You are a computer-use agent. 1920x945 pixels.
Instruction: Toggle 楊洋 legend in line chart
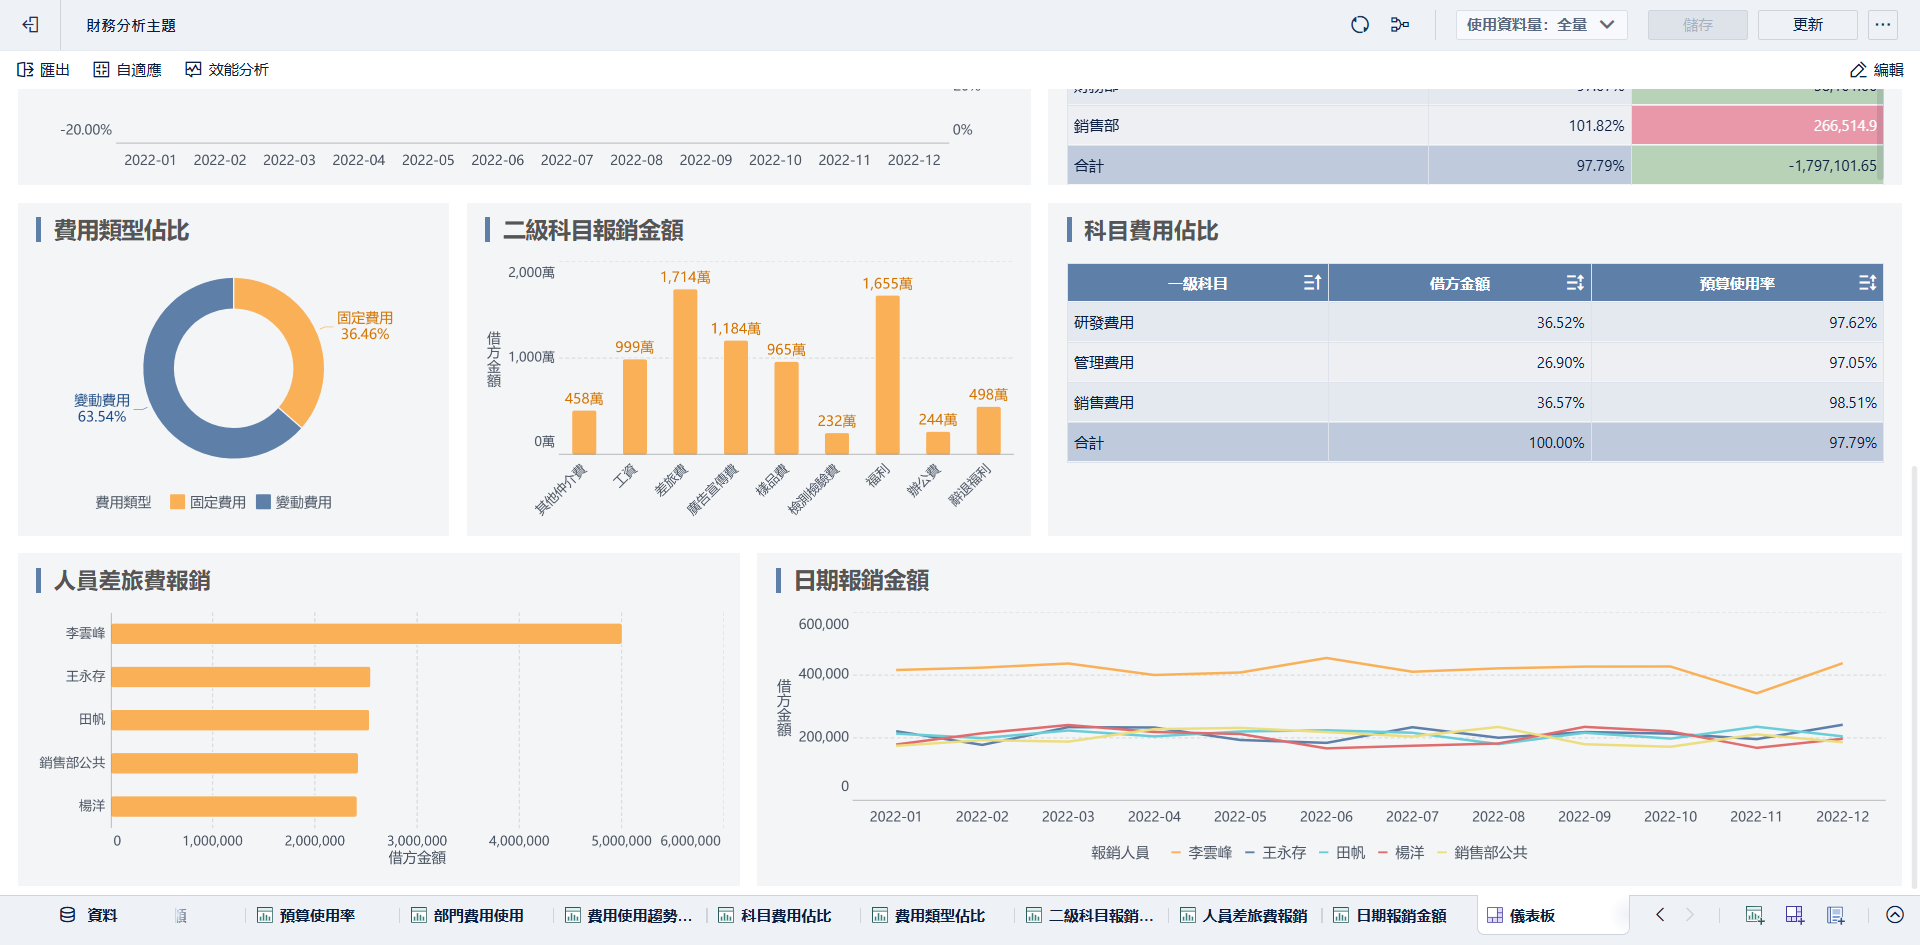pyautogui.click(x=1401, y=853)
